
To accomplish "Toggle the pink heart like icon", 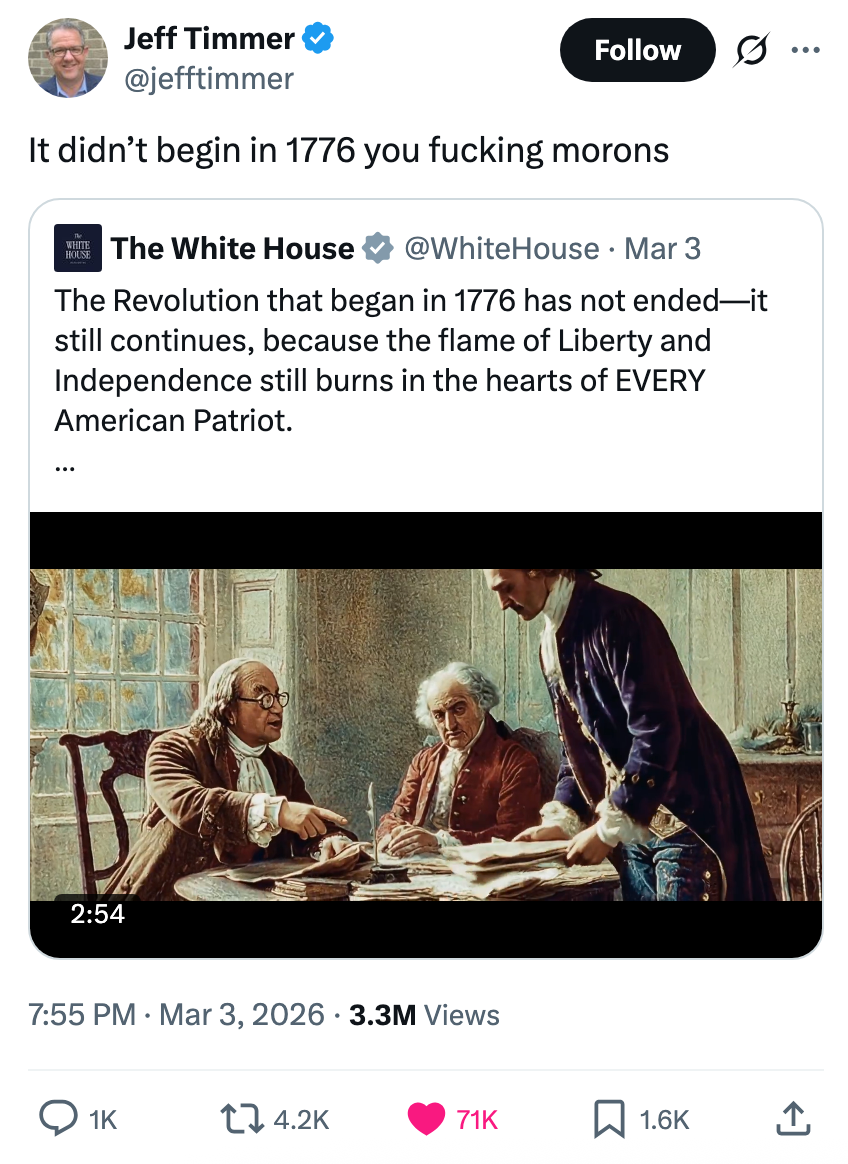I will [x=427, y=1119].
